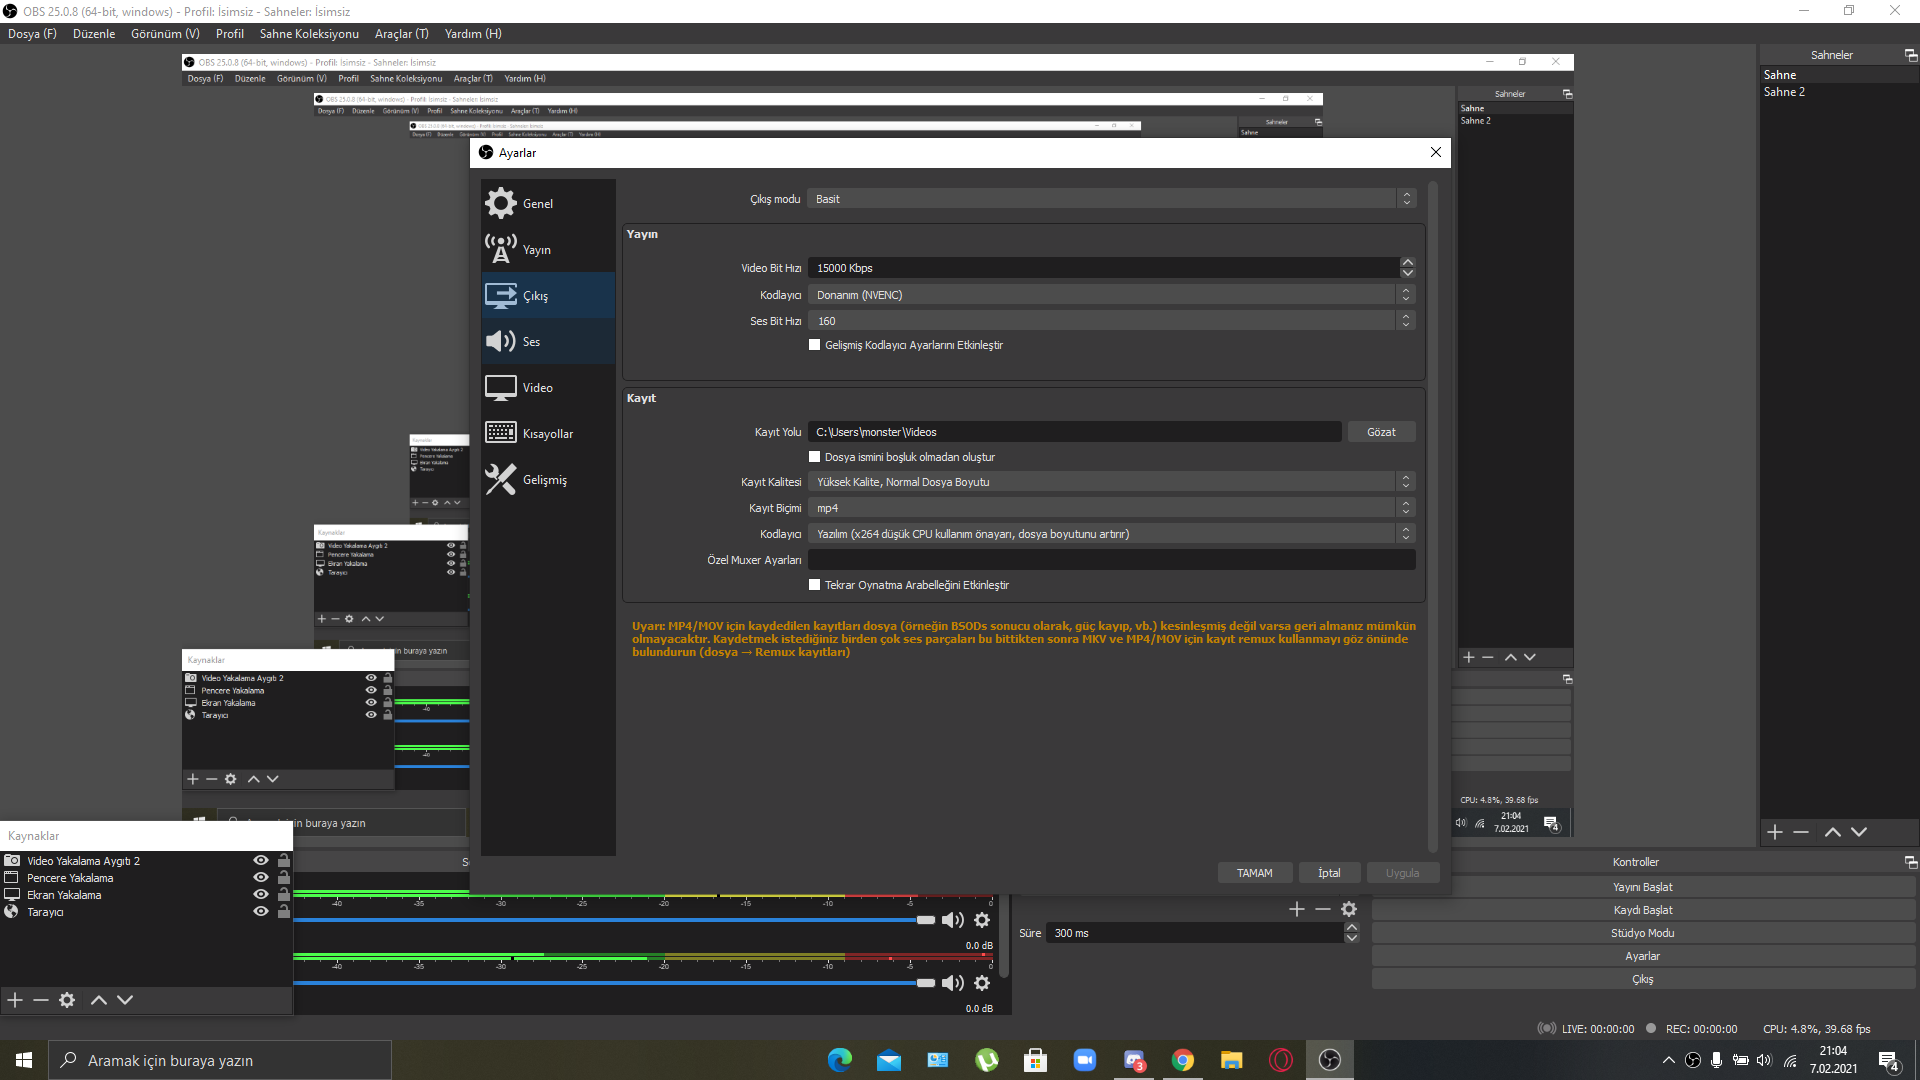Screen dimensions: 1920x1080
Task: Open the Genel settings gear icon
Action: coord(501,203)
